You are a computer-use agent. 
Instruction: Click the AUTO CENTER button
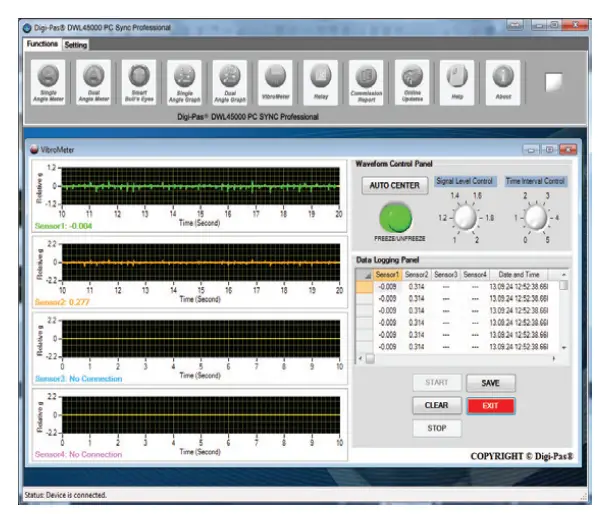(393, 185)
